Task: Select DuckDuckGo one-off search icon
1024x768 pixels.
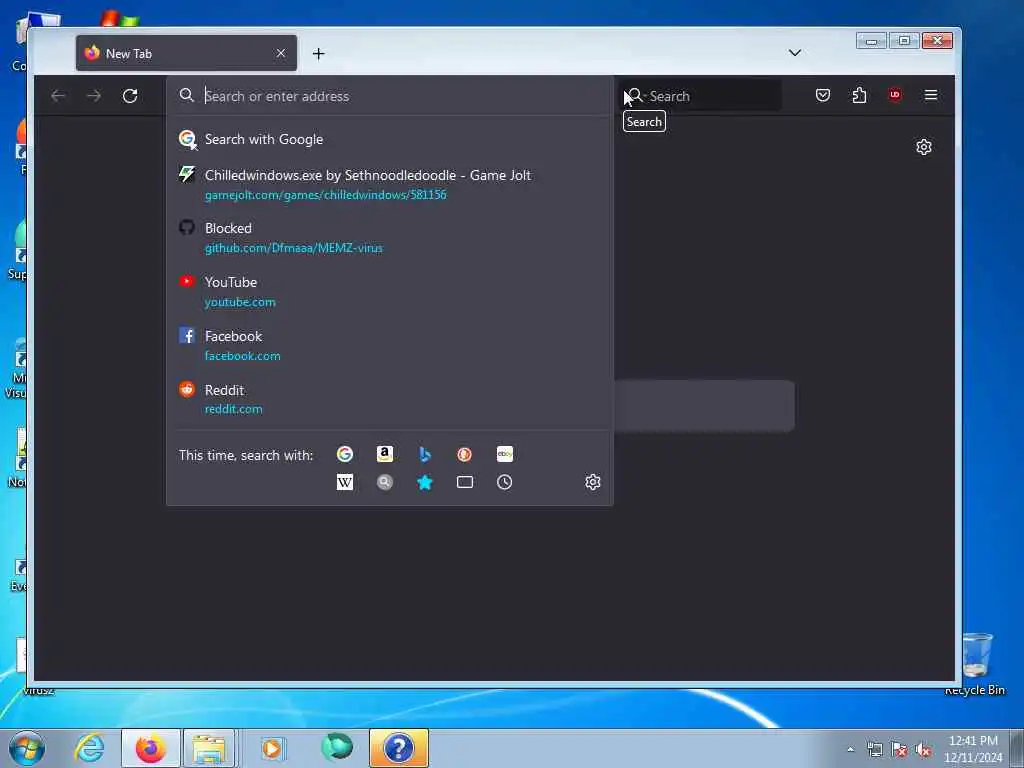Action: point(464,454)
